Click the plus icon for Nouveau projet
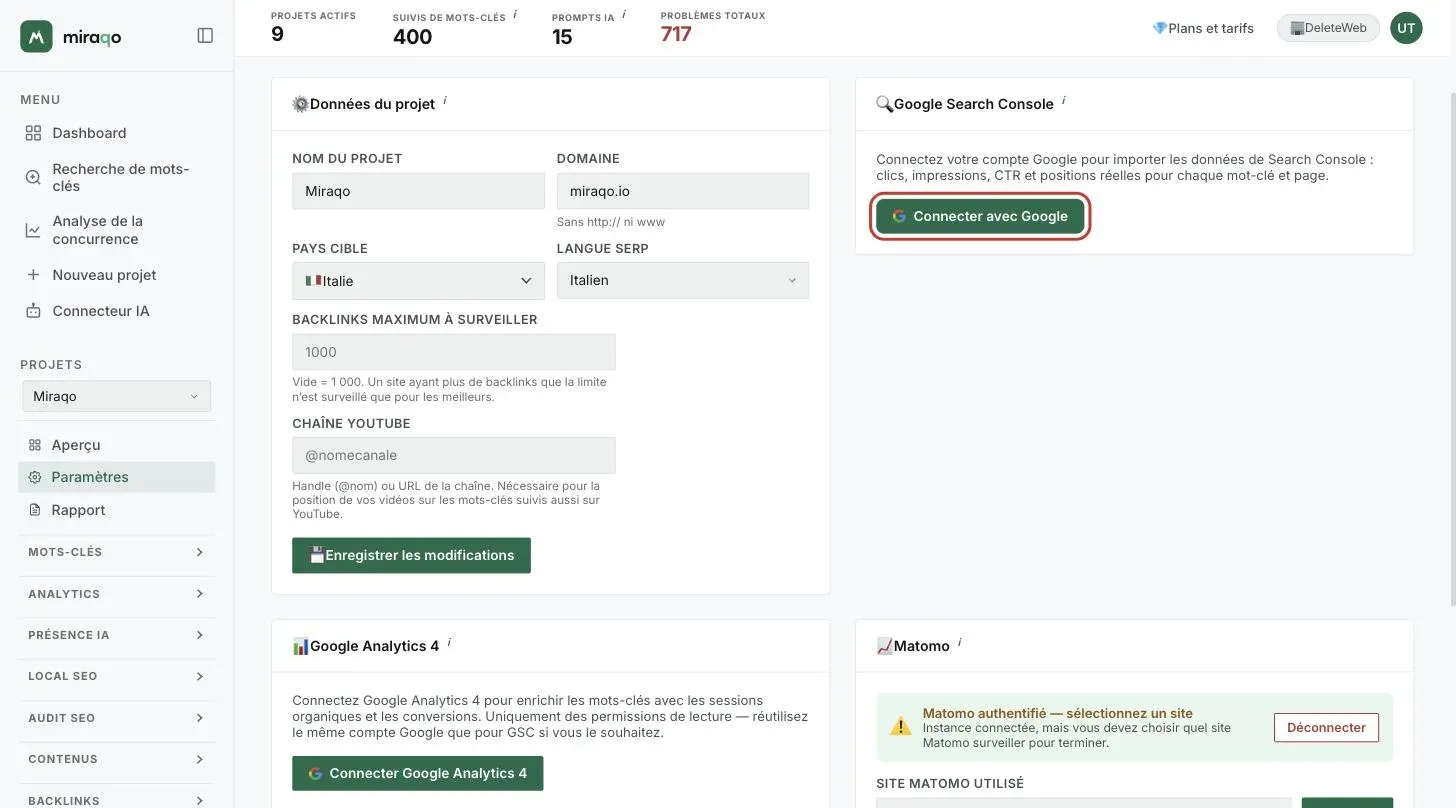This screenshot has height=808, width=1456. point(33,275)
